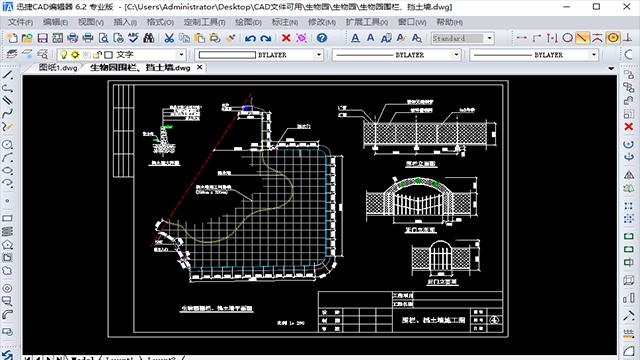The image size is (640, 360).
Task: Click the title block in the drawing
Action: click(x=410, y=311)
